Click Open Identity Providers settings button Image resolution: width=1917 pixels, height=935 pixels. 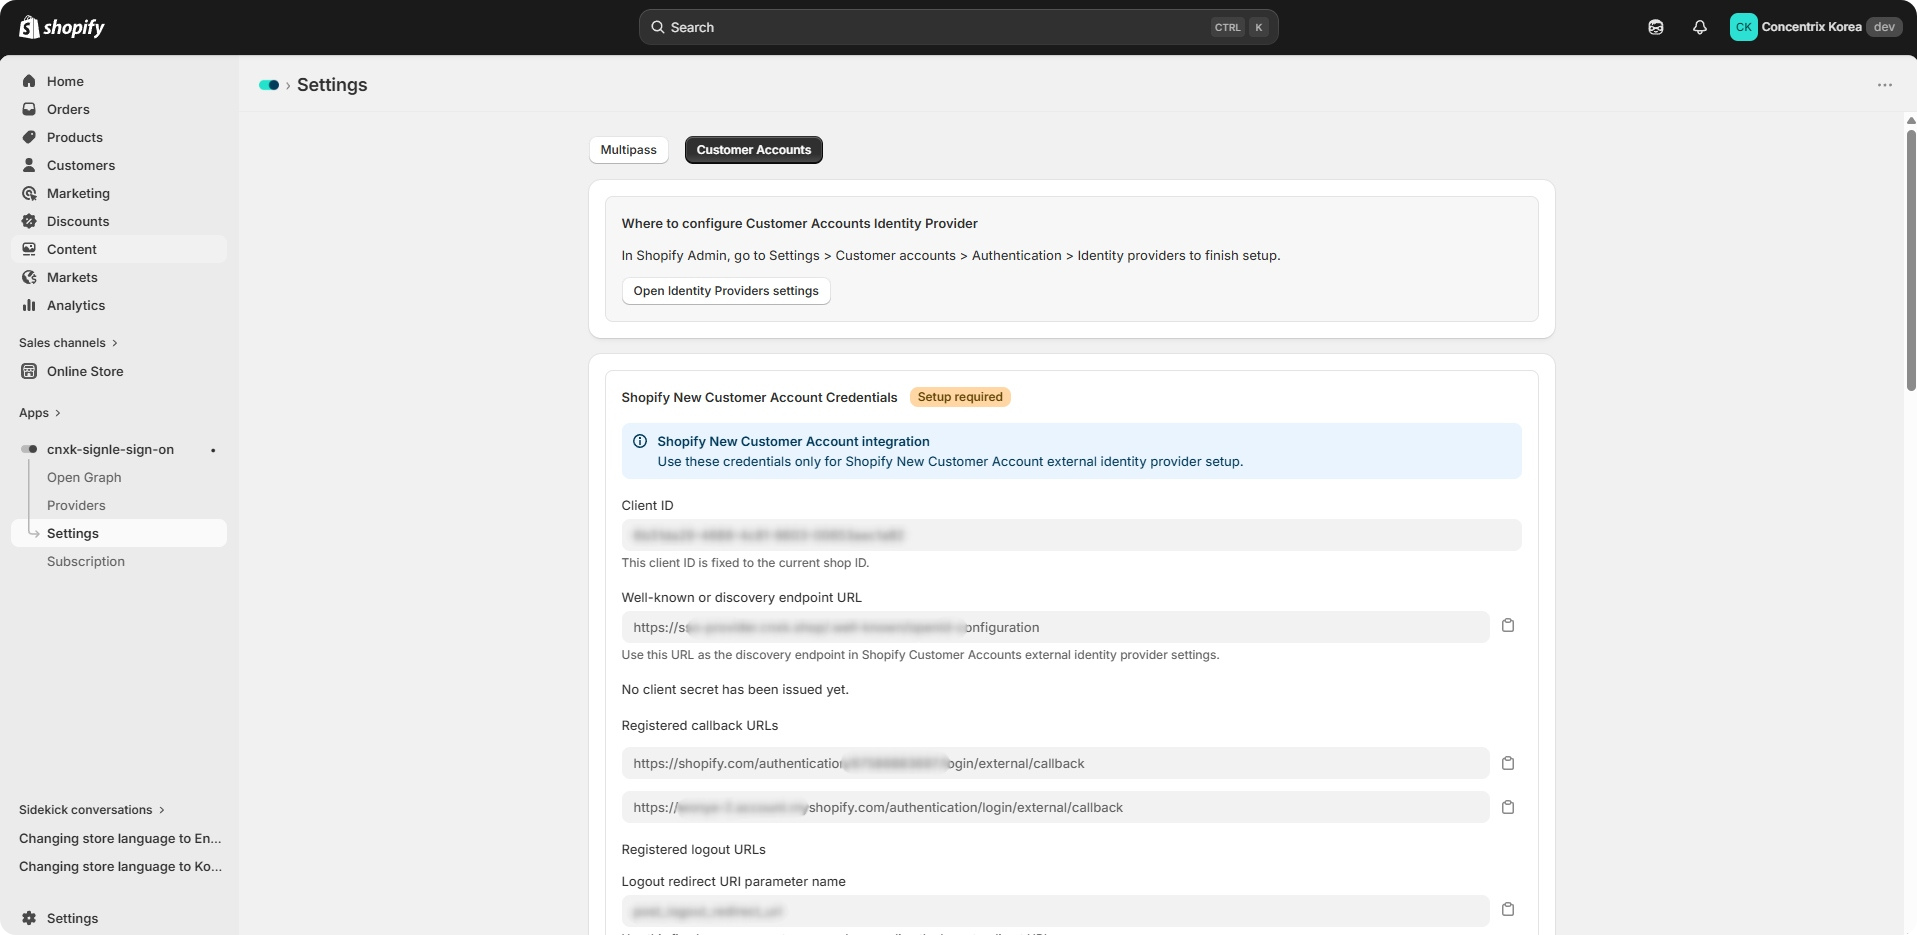coord(726,291)
